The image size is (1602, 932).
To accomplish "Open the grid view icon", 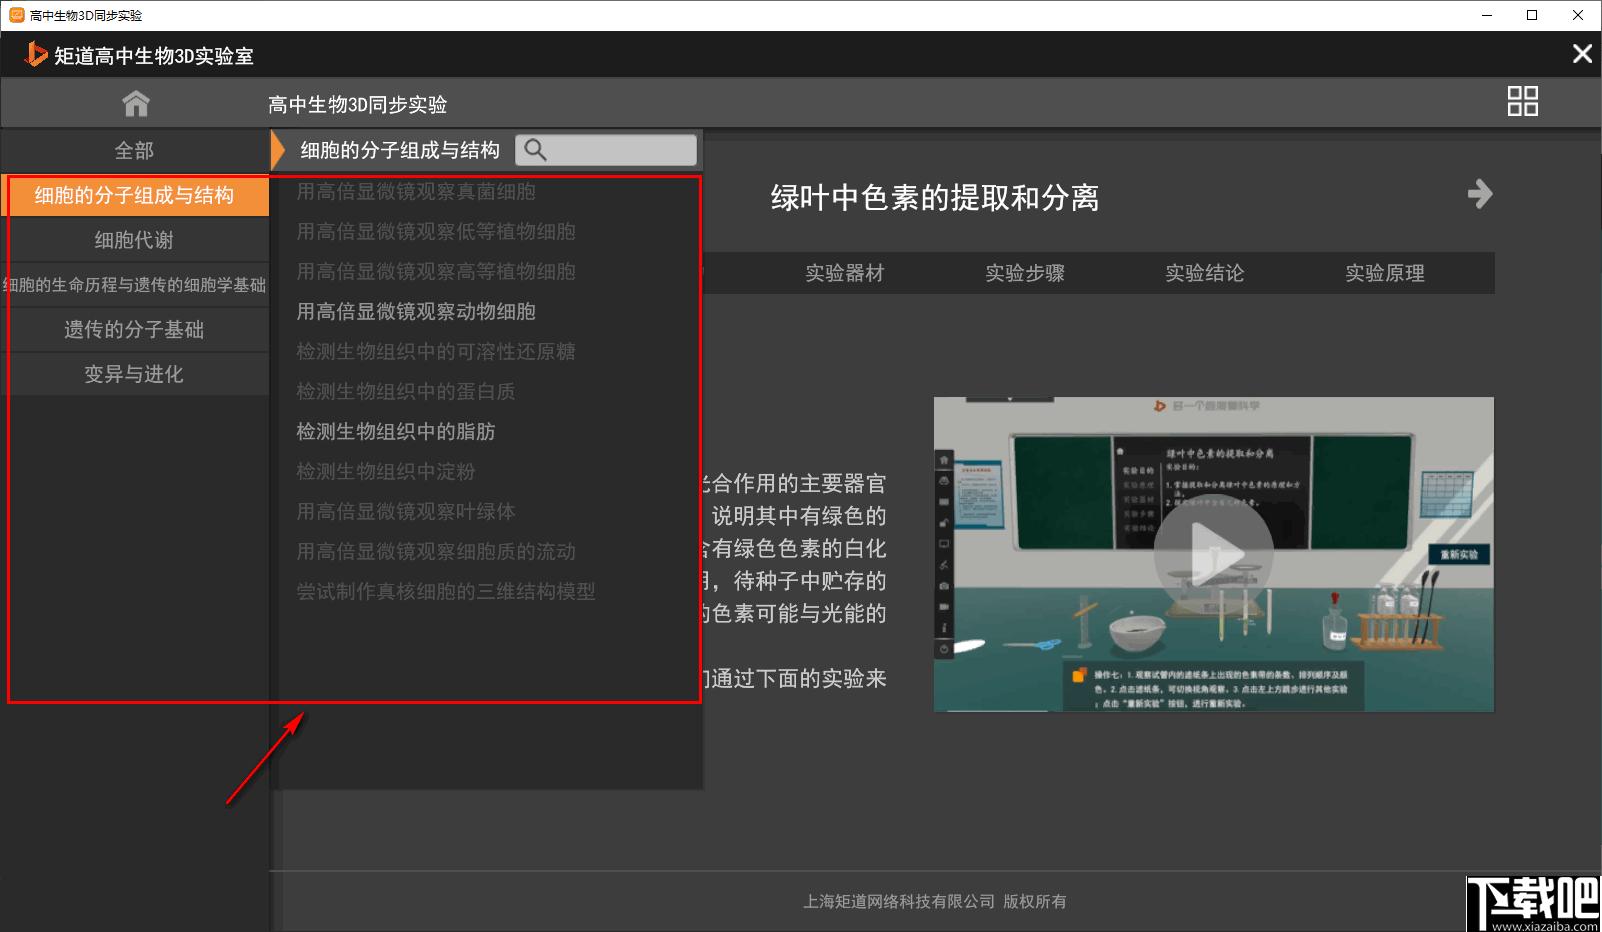I will (1522, 101).
